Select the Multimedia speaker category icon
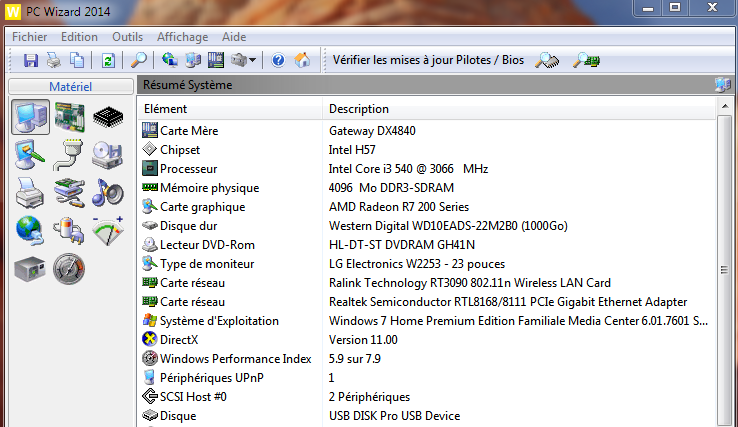The height and width of the screenshot is (427, 738). coord(108,193)
